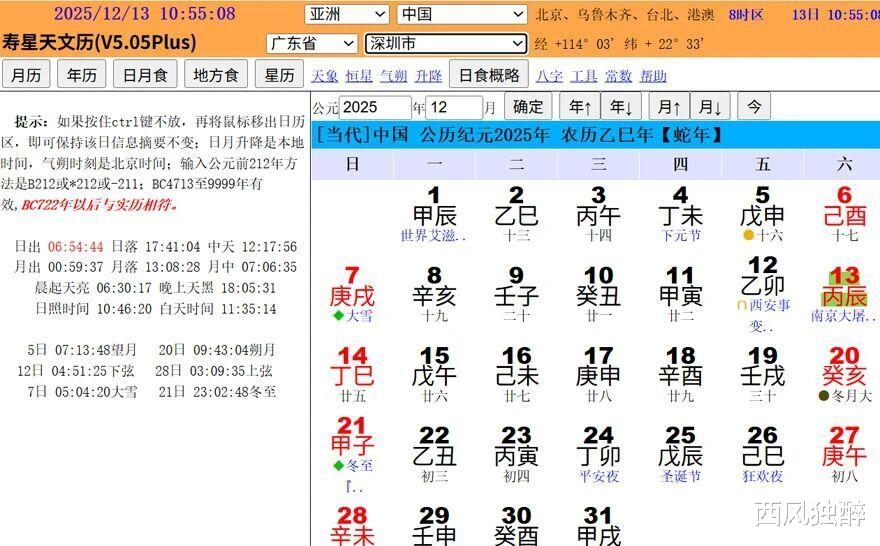
Task: Select December 24 丁卯 平安夜
Action: click(598, 454)
